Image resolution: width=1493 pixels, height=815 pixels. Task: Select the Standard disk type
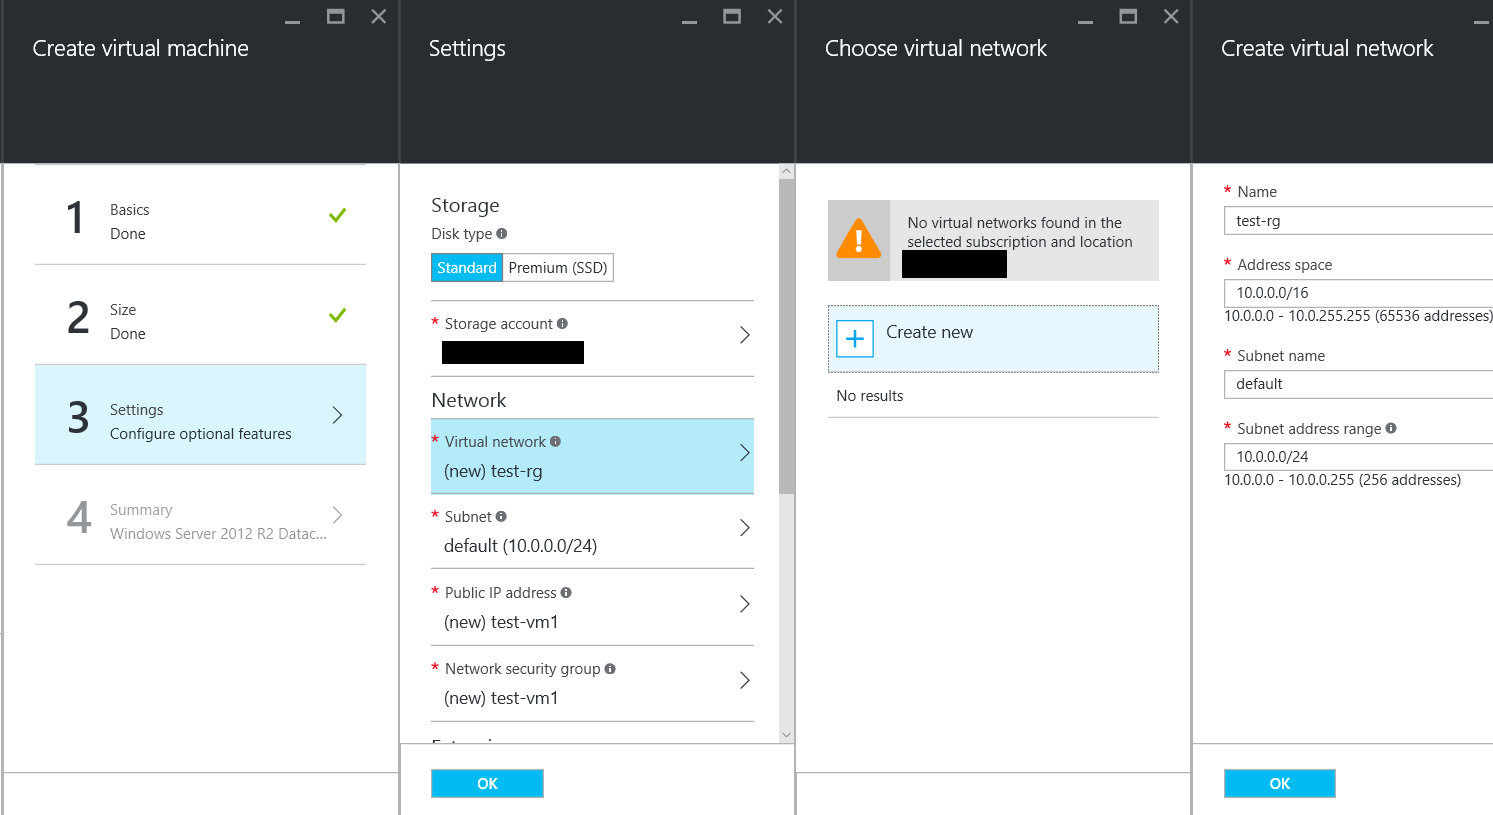[466, 267]
